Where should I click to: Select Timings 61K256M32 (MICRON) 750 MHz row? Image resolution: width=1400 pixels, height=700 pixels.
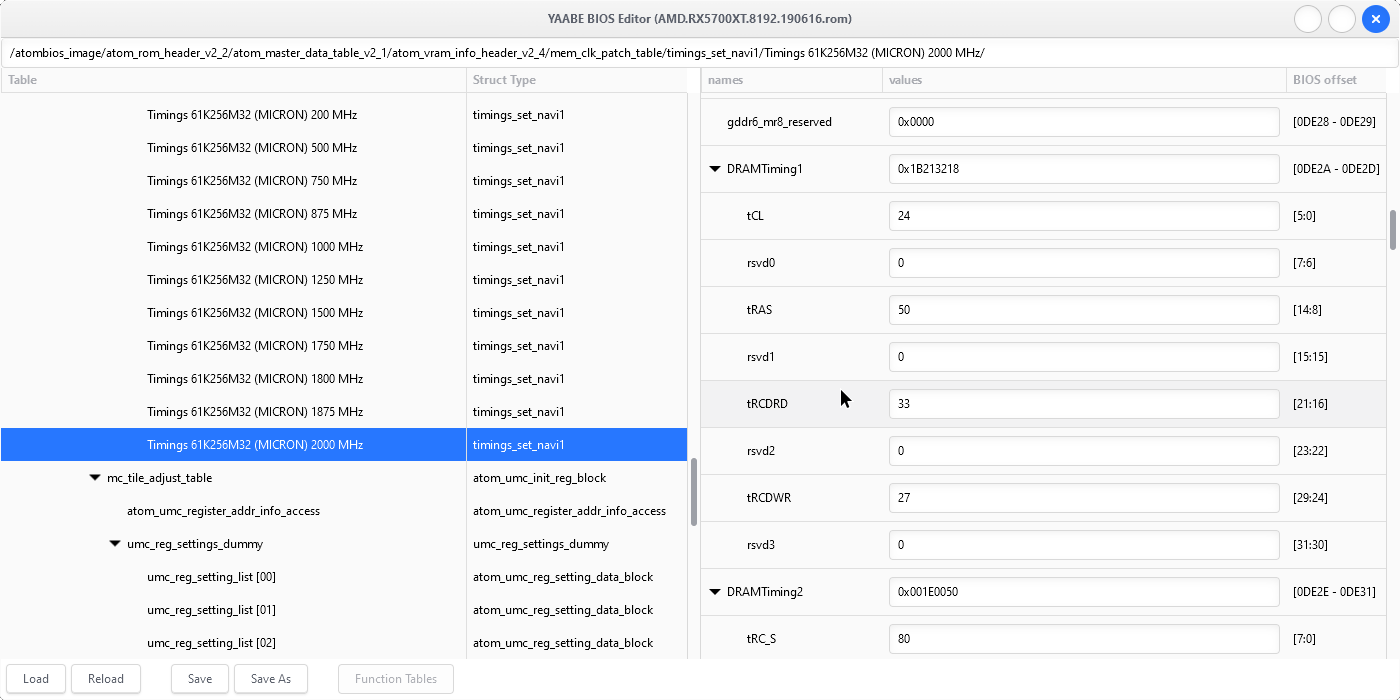(x=344, y=181)
